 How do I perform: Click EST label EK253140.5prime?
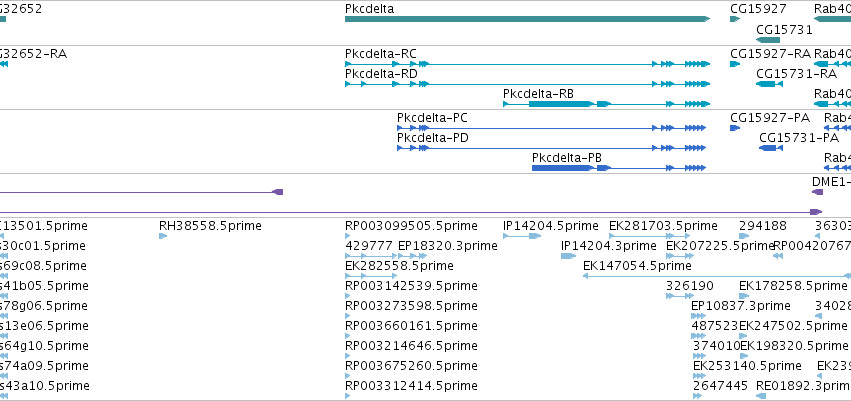747,366
